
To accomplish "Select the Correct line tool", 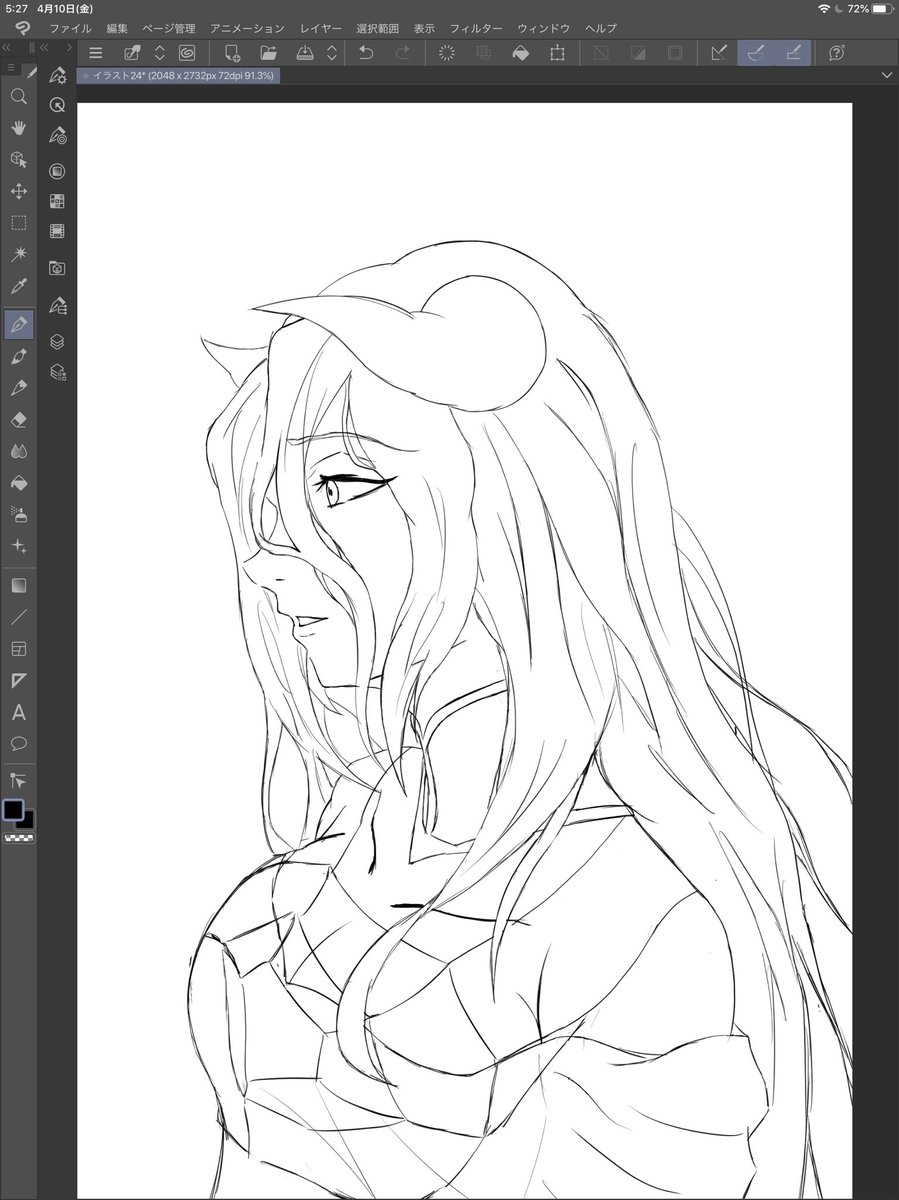I will [x=18, y=780].
